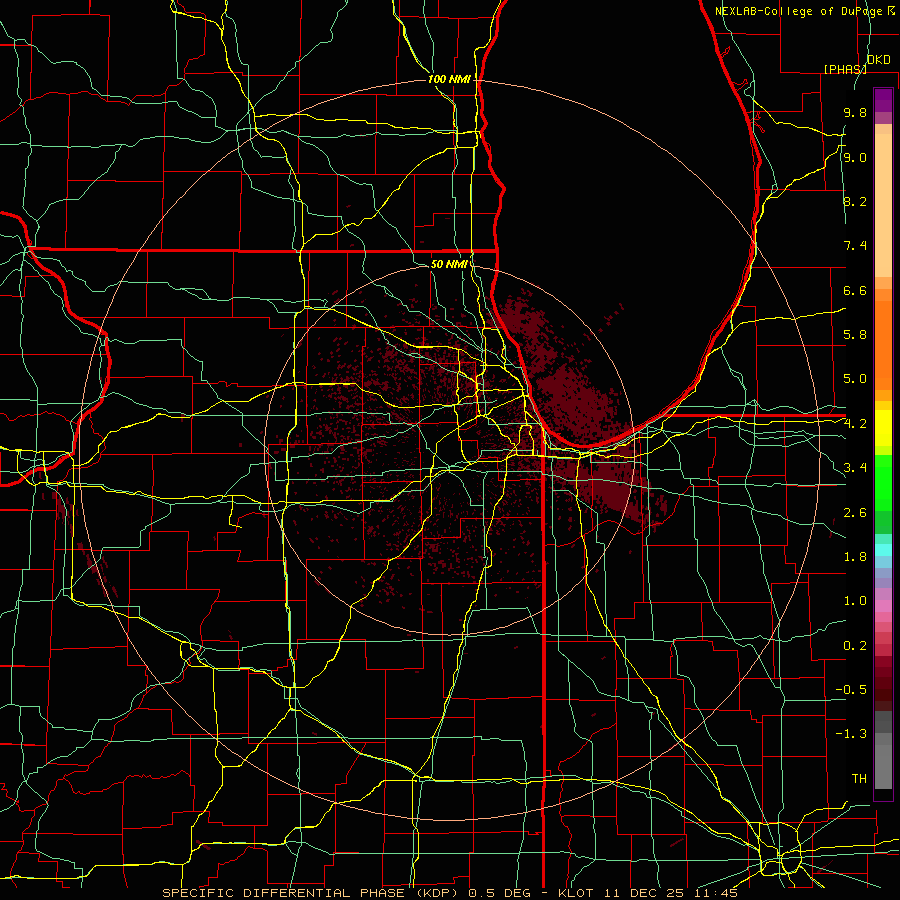Pick the gray color band at scale bottom
This screenshot has width=900, height=900.
(883, 766)
